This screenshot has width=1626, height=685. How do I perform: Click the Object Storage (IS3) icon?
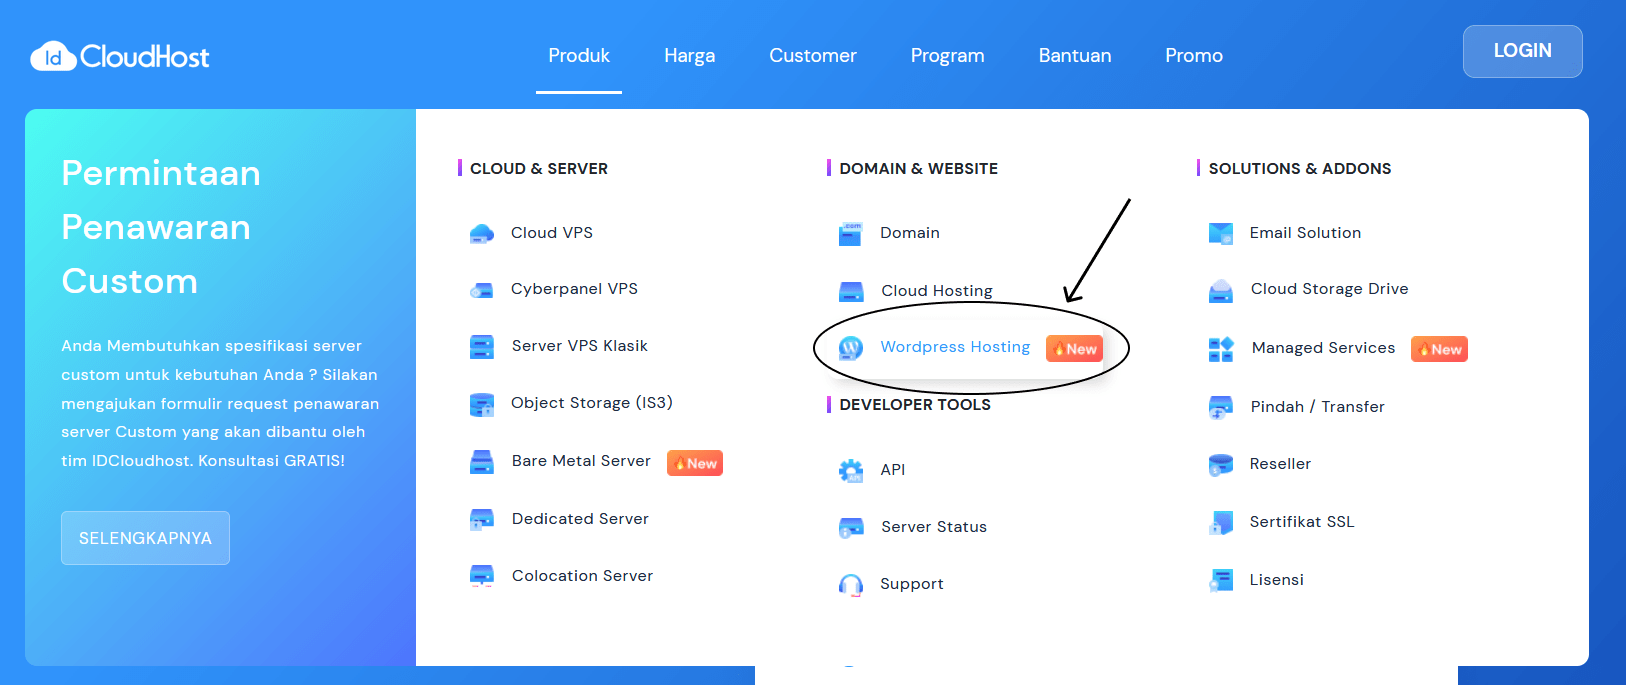click(x=482, y=404)
